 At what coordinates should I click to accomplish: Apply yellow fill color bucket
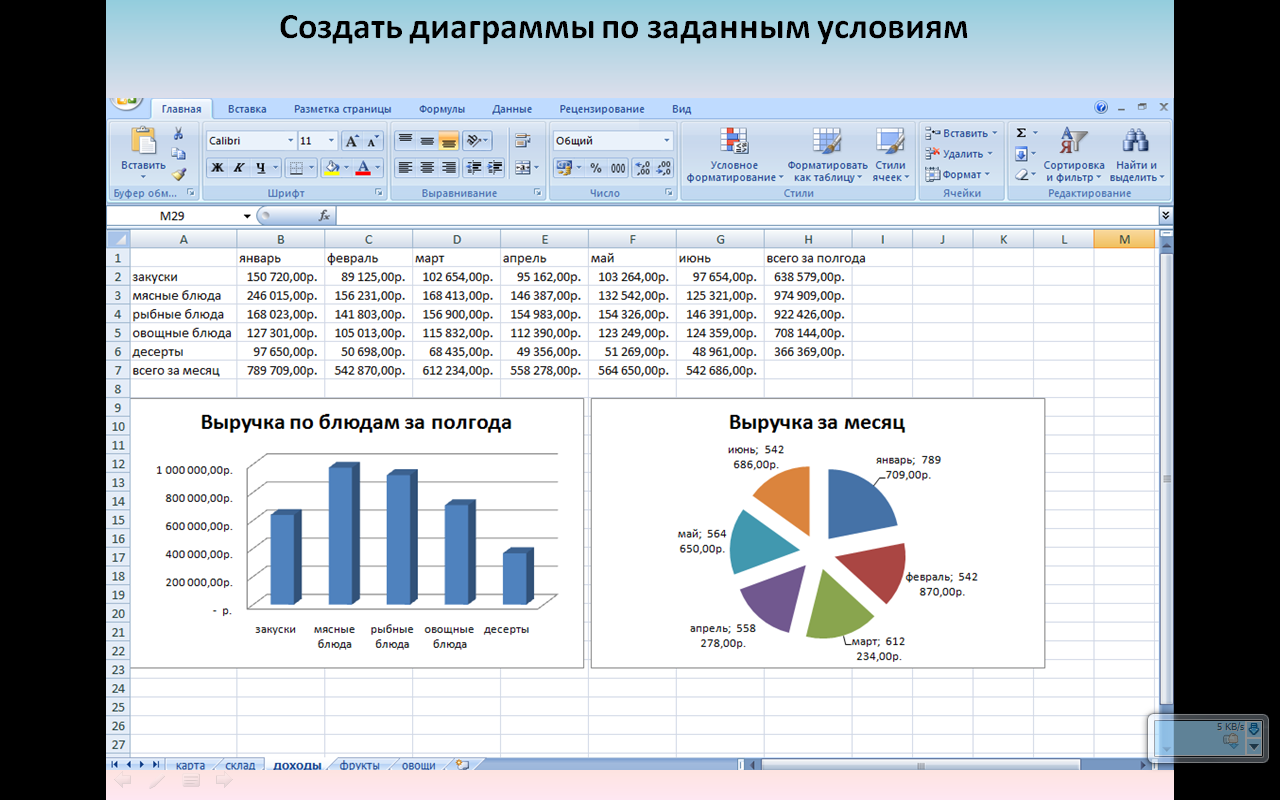click(331, 168)
